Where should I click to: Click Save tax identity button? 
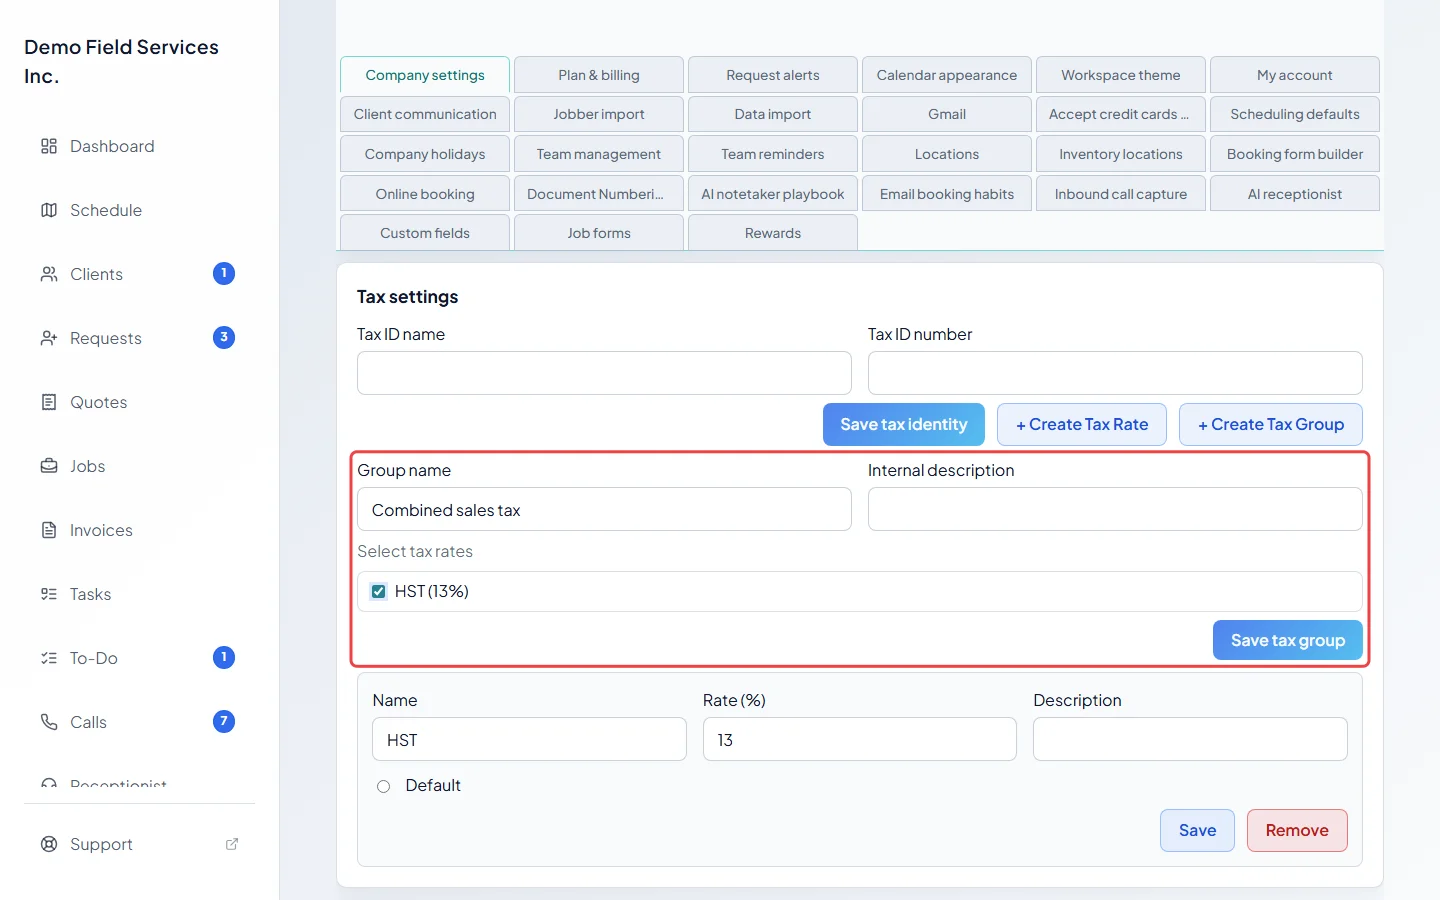click(904, 424)
